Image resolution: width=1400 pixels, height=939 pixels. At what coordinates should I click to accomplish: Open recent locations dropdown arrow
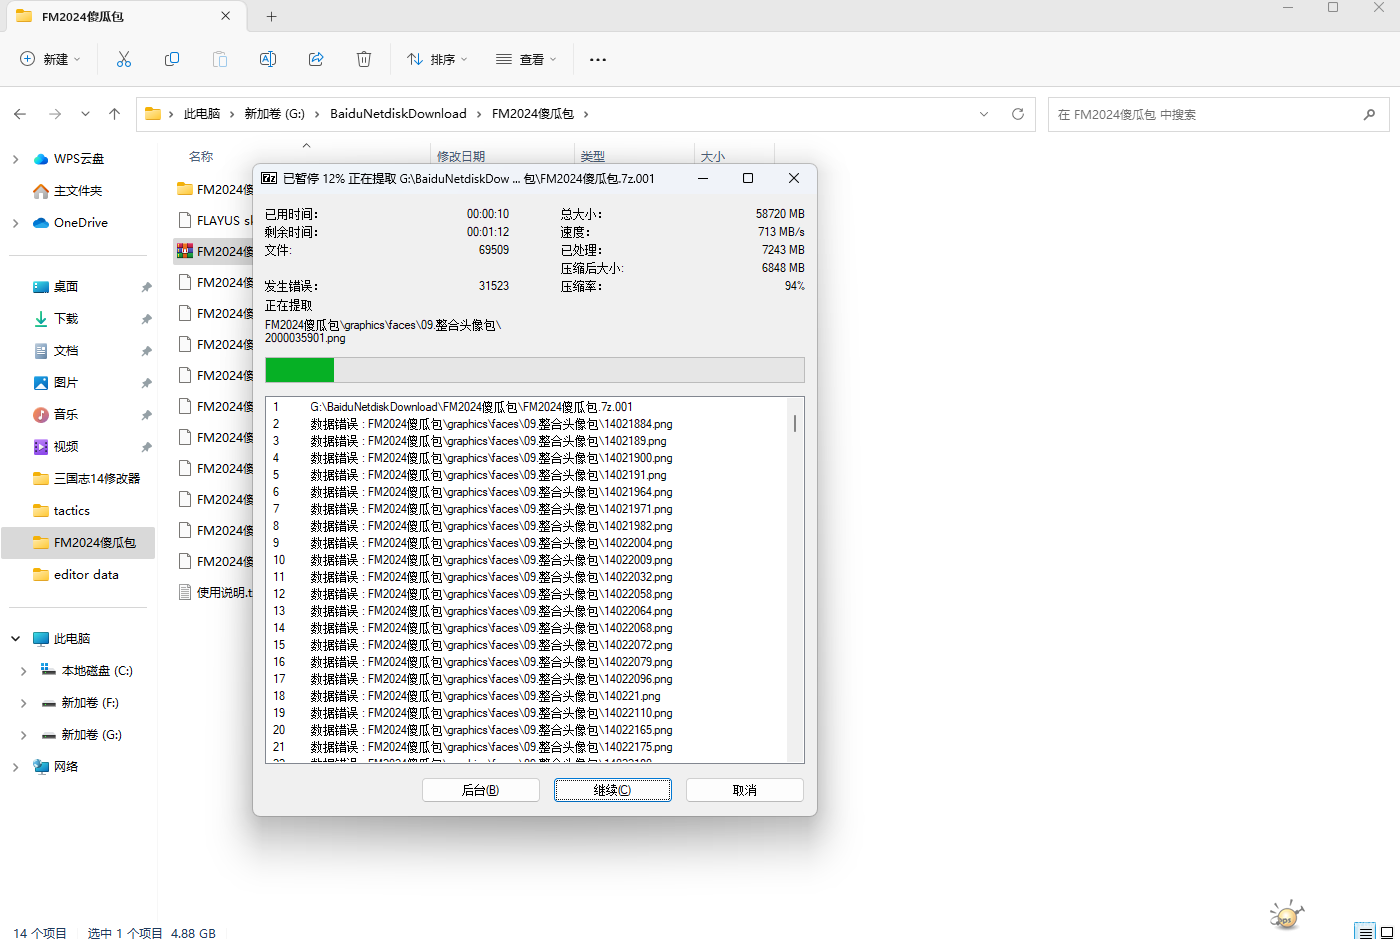85,114
